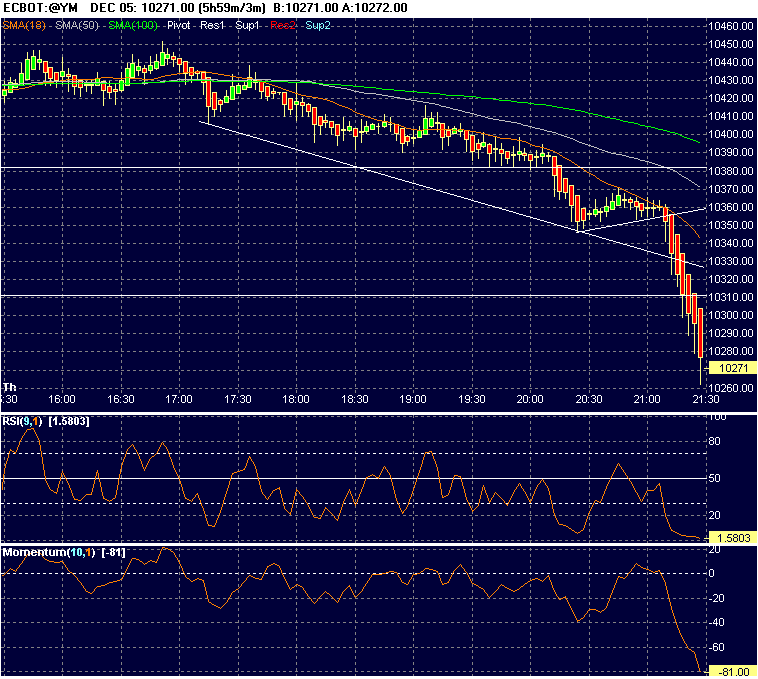Click the [-81] momentum value in header
The width and height of the screenshot is (758, 679).
click(113, 552)
